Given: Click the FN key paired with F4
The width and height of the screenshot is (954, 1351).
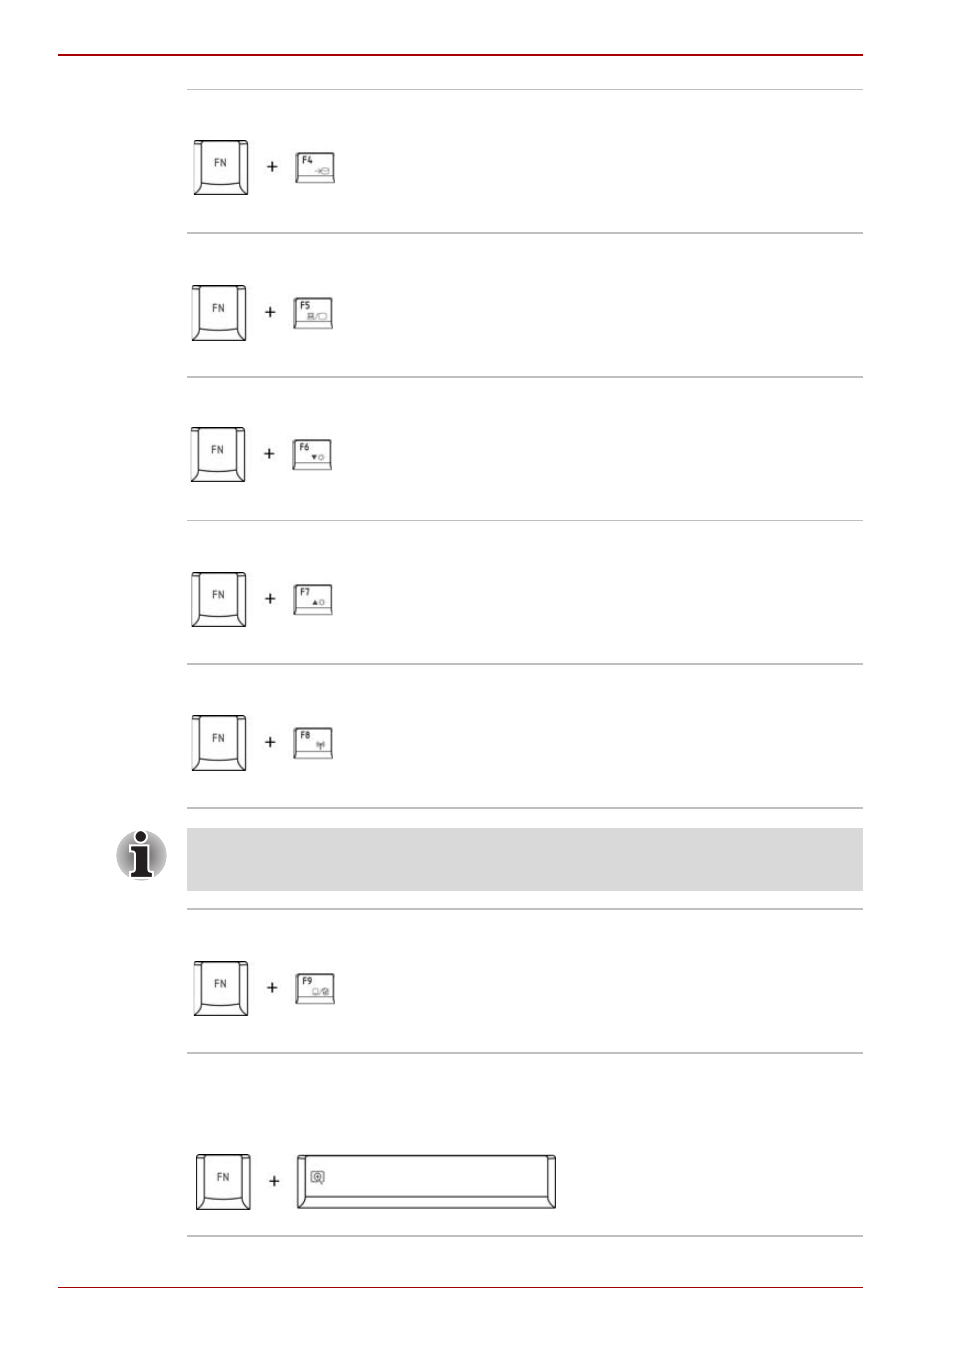Looking at the screenshot, I should (x=221, y=167).
